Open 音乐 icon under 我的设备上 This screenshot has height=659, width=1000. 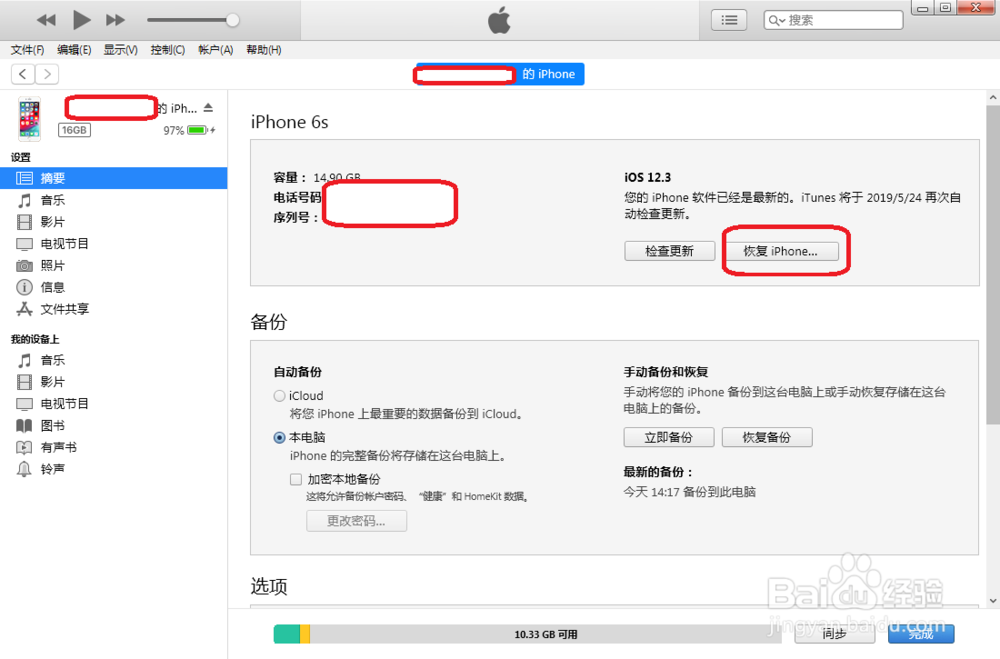pos(24,360)
